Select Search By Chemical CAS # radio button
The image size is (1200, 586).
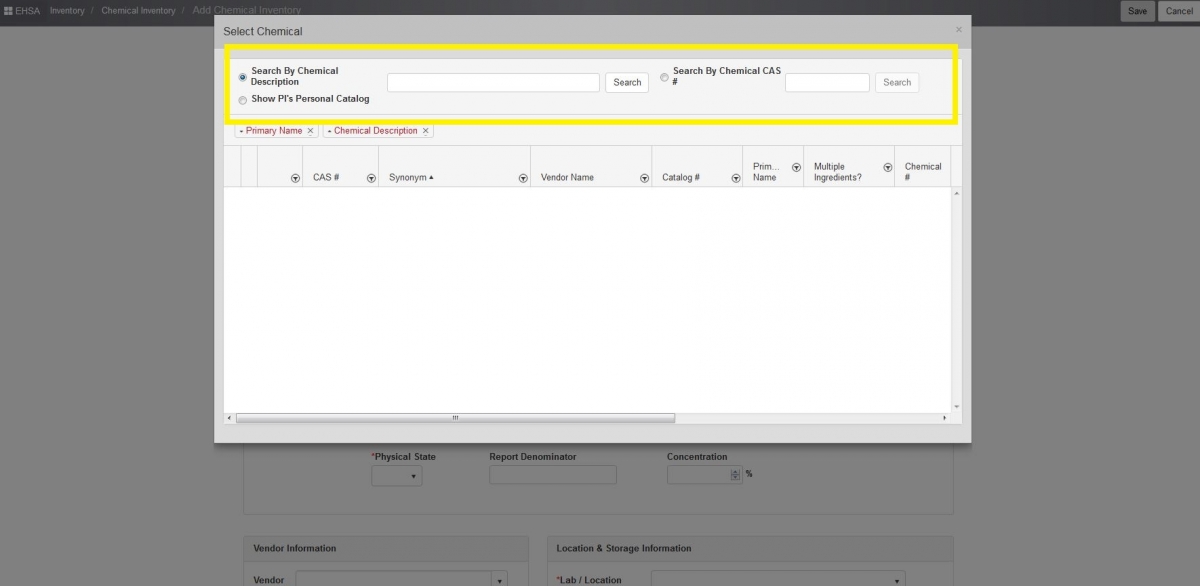coord(664,77)
